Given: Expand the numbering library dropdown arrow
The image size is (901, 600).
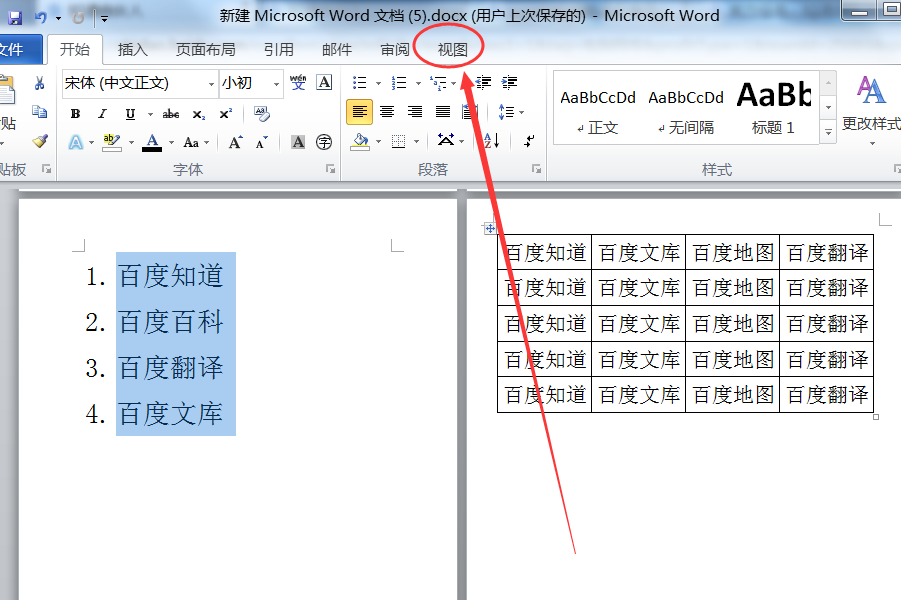Looking at the screenshot, I should tap(418, 83).
